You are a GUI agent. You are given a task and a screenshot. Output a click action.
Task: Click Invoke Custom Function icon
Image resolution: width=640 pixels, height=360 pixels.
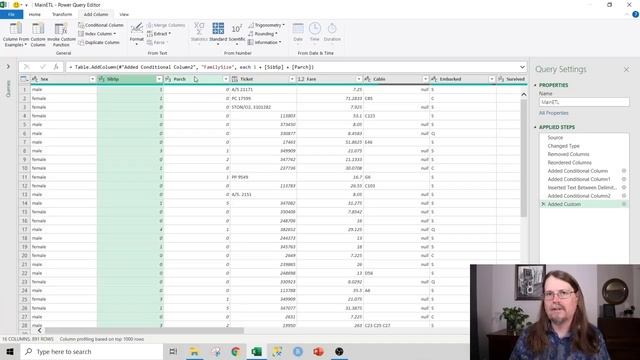click(x=61, y=29)
